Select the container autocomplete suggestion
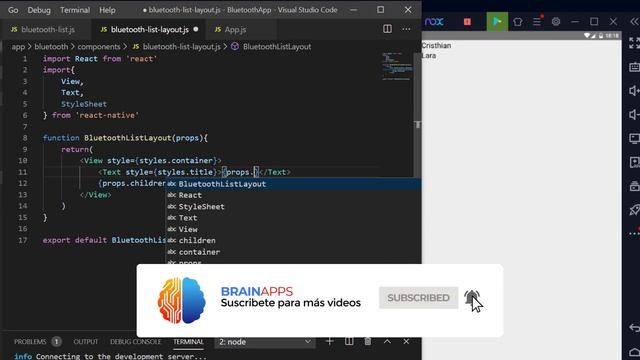The width and height of the screenshot is (640, 360). 293,252
